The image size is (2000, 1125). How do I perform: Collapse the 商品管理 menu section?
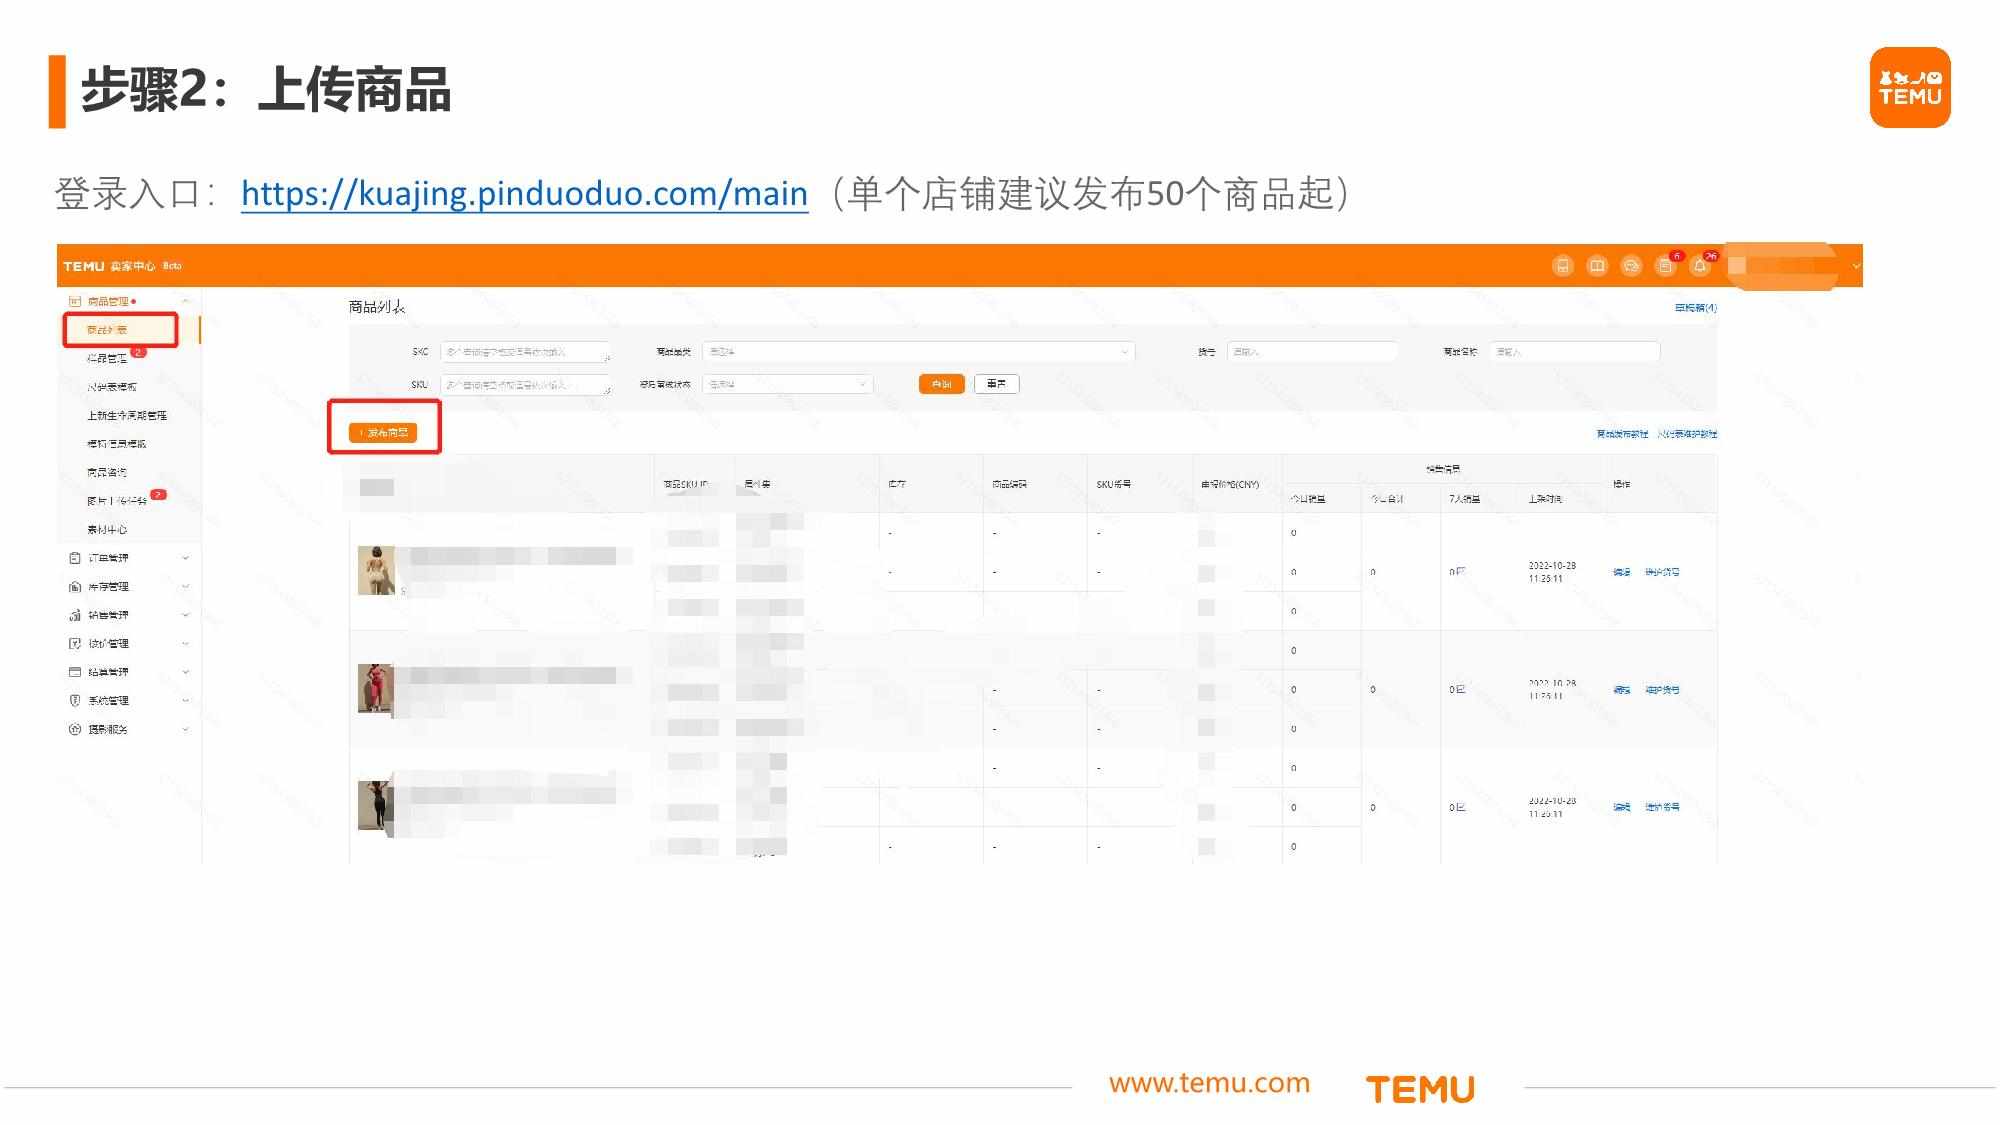[185, 301]
